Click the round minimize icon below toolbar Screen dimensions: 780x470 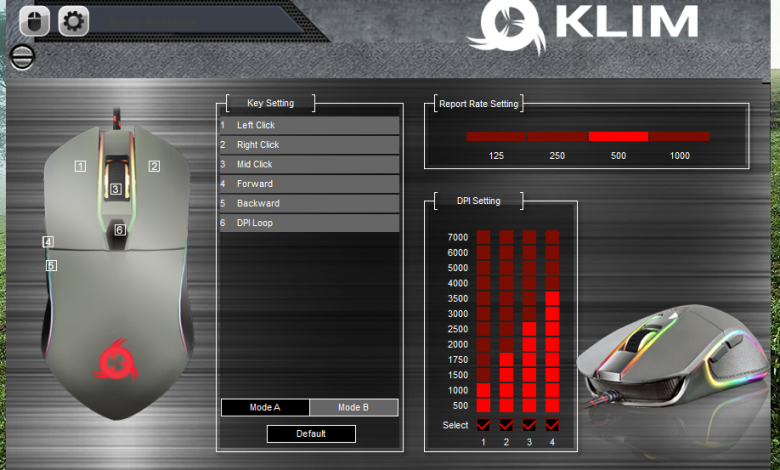[x=22, y=57]
